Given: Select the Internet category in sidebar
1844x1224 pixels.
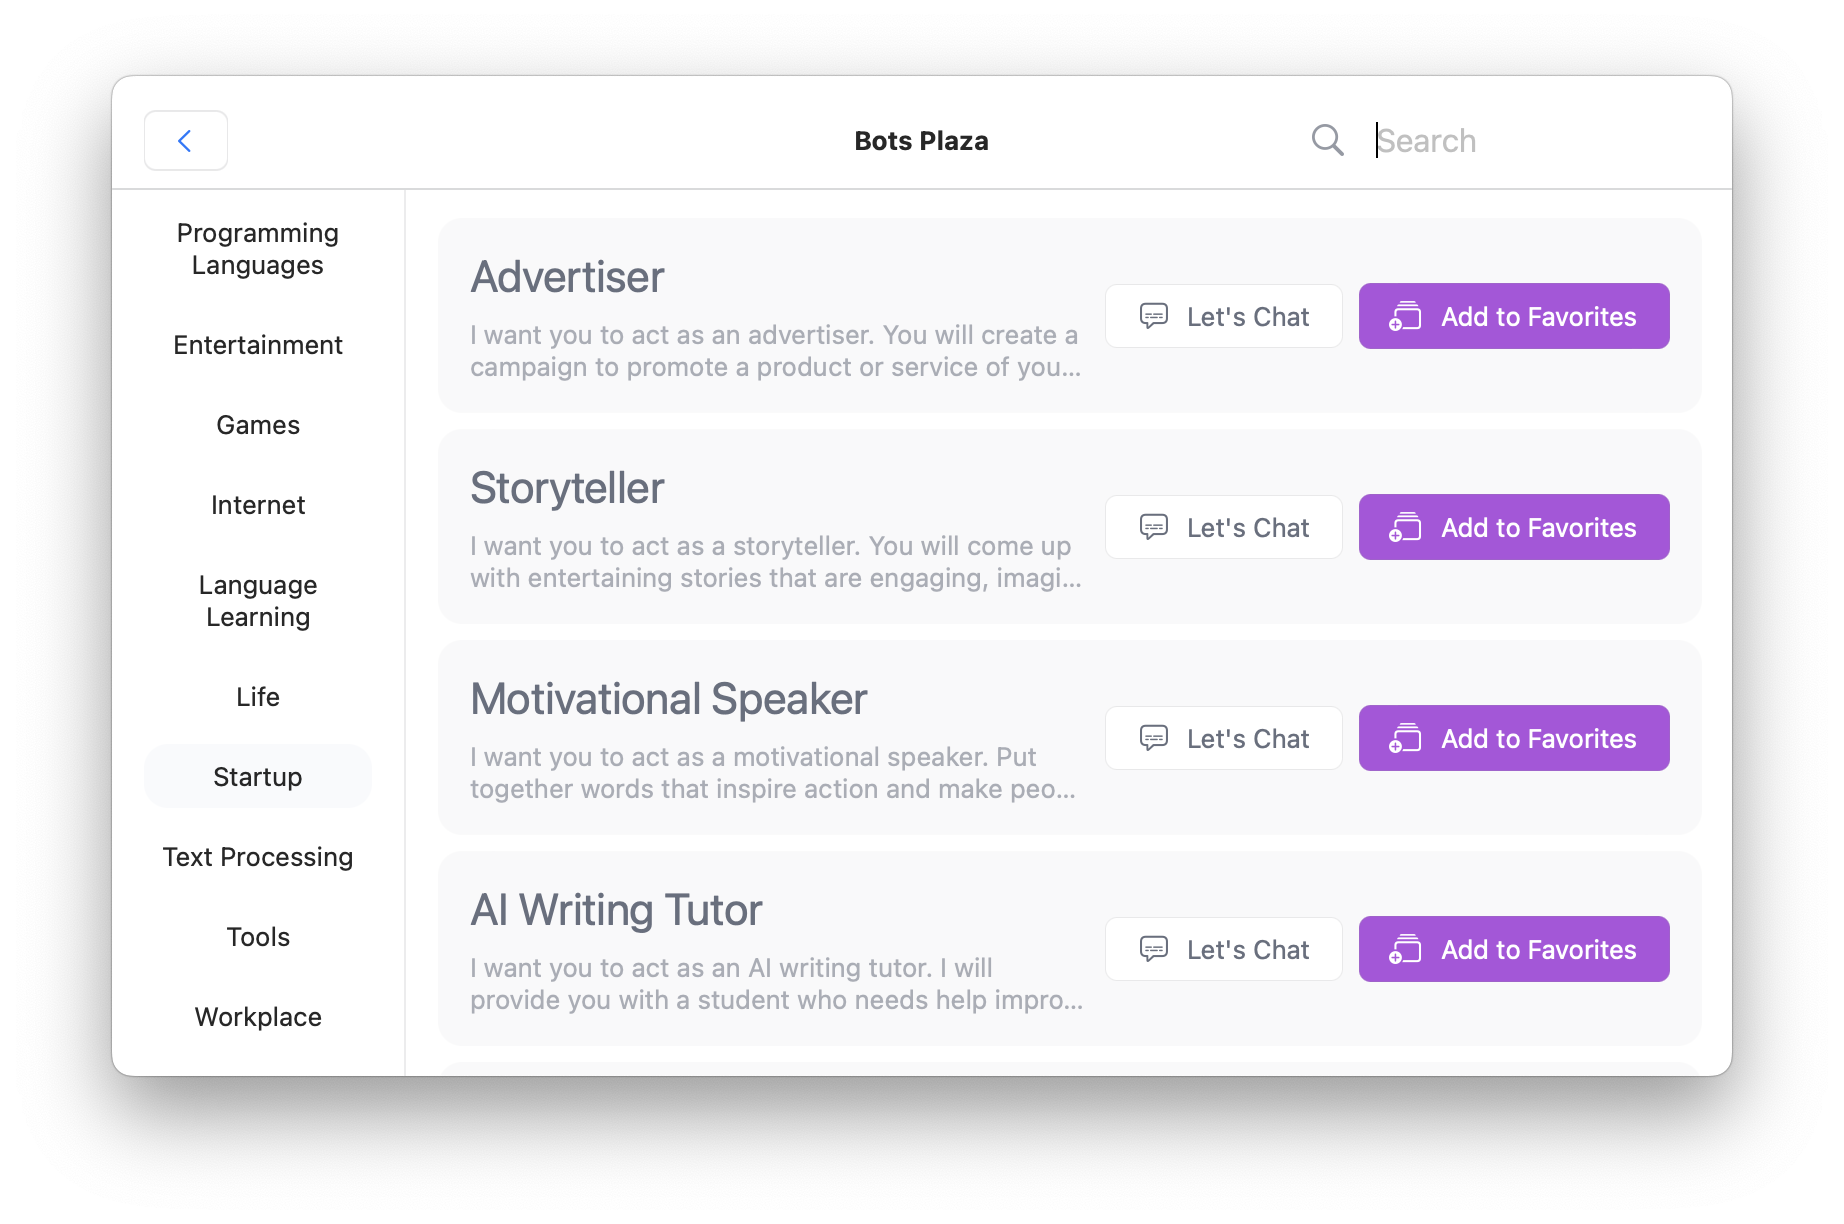Looking at the screenshot, I should point(258,505).
